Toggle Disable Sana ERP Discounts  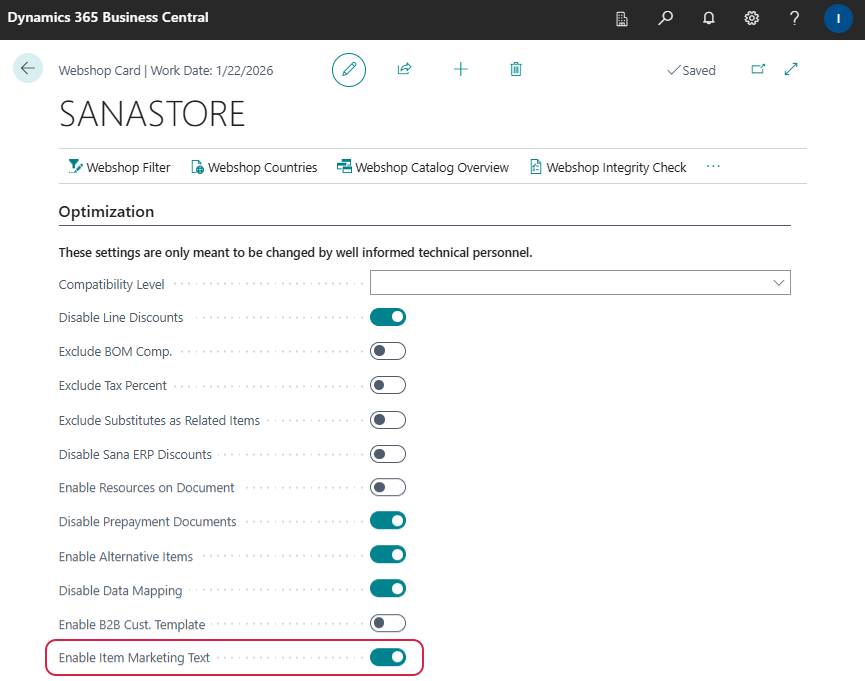(x=388, y=454)
